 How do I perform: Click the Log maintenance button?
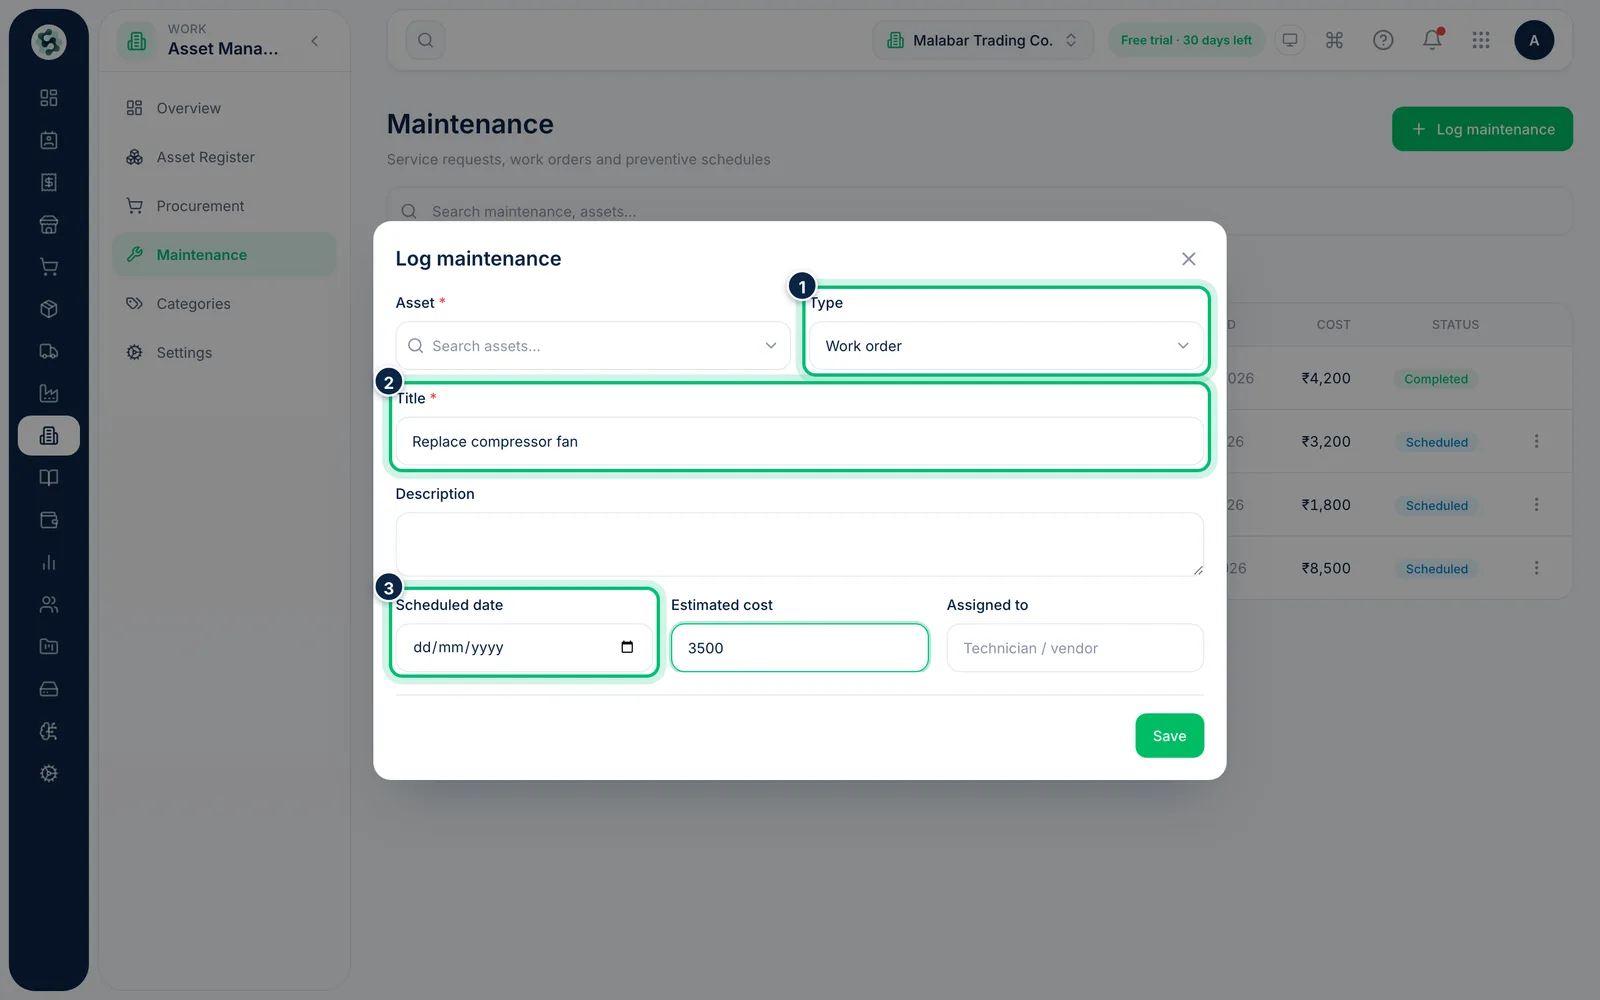[1482, 129]
